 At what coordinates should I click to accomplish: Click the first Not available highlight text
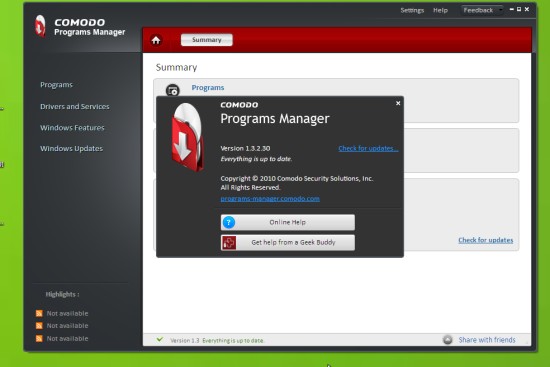[x=67, y=313]
